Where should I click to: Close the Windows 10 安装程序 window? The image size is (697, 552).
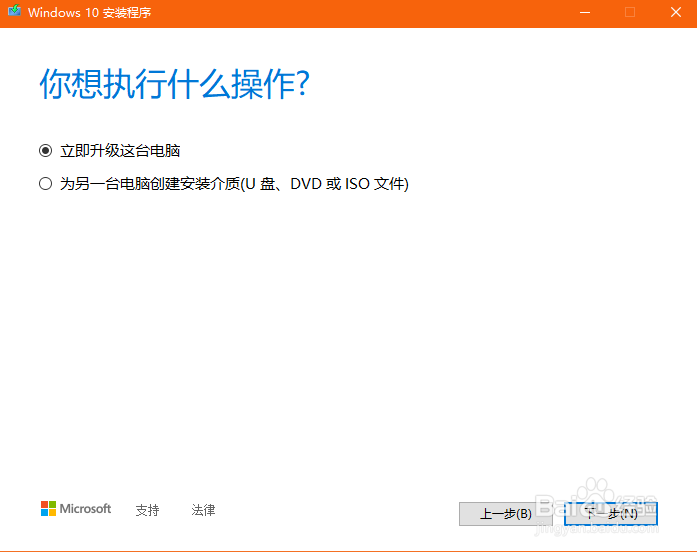[676, 12]
